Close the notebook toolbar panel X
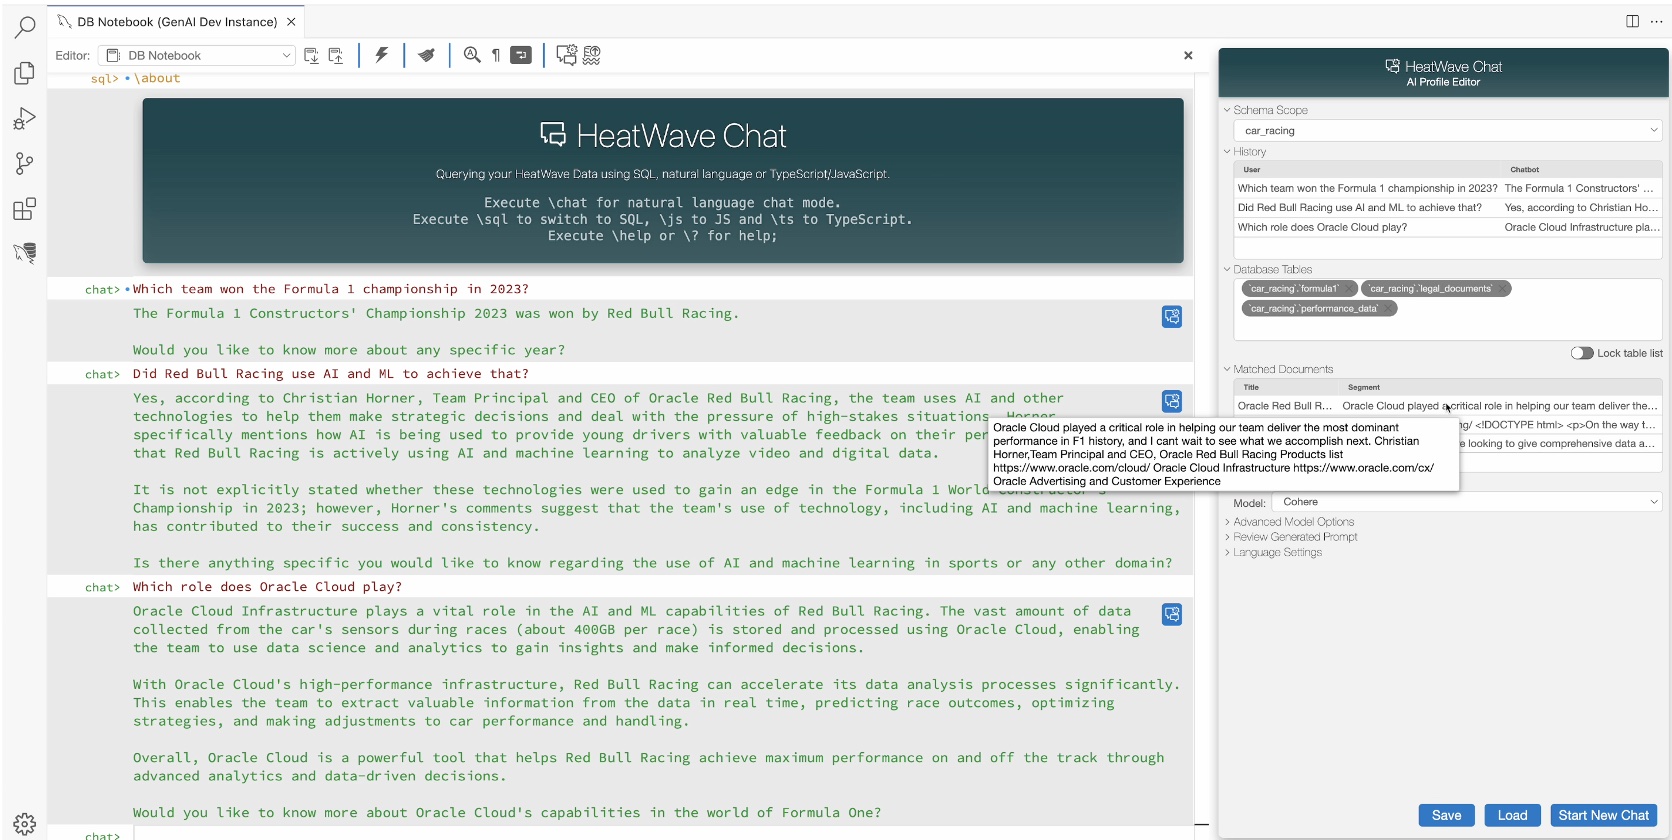The width and height of the screenshot is (1672, 840). pos(1188,56)
